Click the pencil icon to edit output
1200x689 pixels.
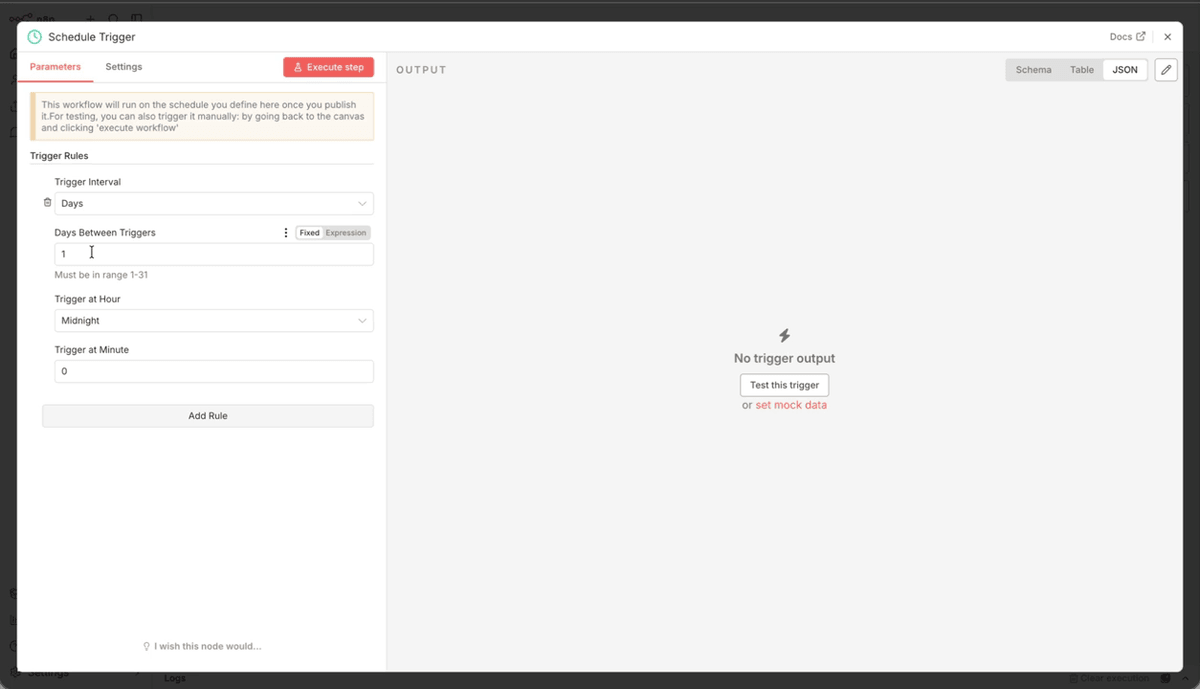coord(1165,69)
